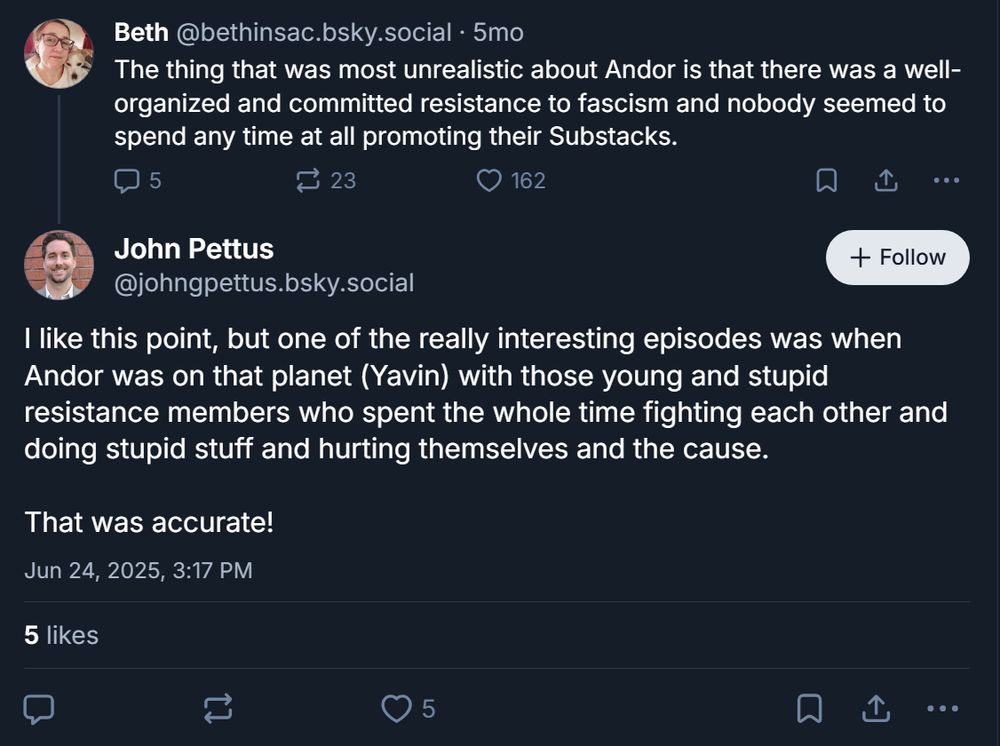
Task: Bookmark Beth's post about Andor
Action: pos(828,180)
